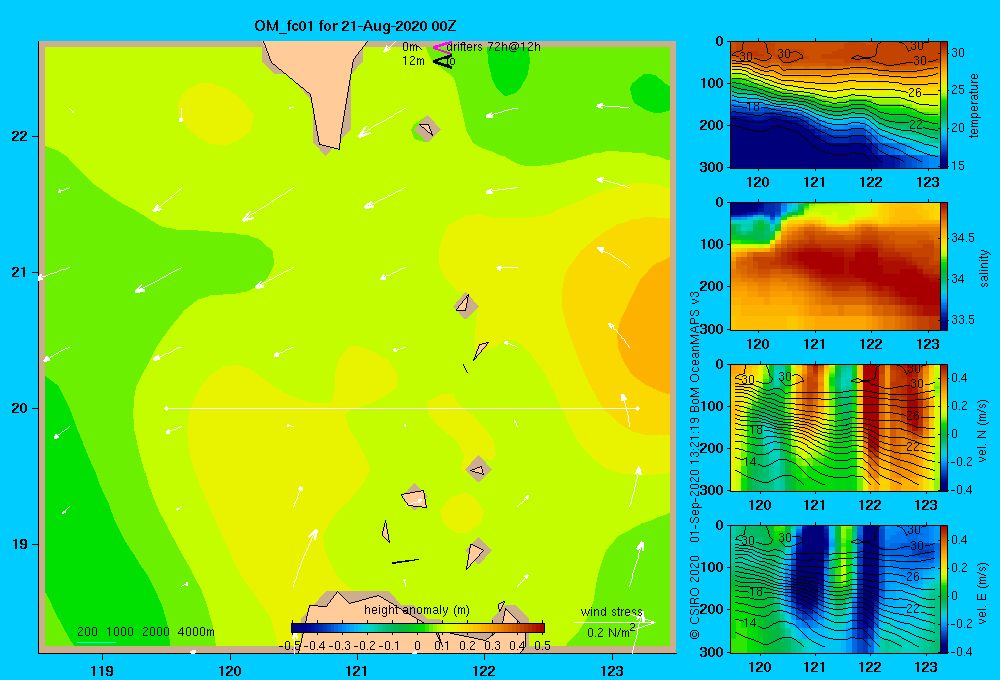Click the black 12m drifter marker
The height and width of the screenshot is (680, 1000).
pyautogui.click(x=443, y=61)
